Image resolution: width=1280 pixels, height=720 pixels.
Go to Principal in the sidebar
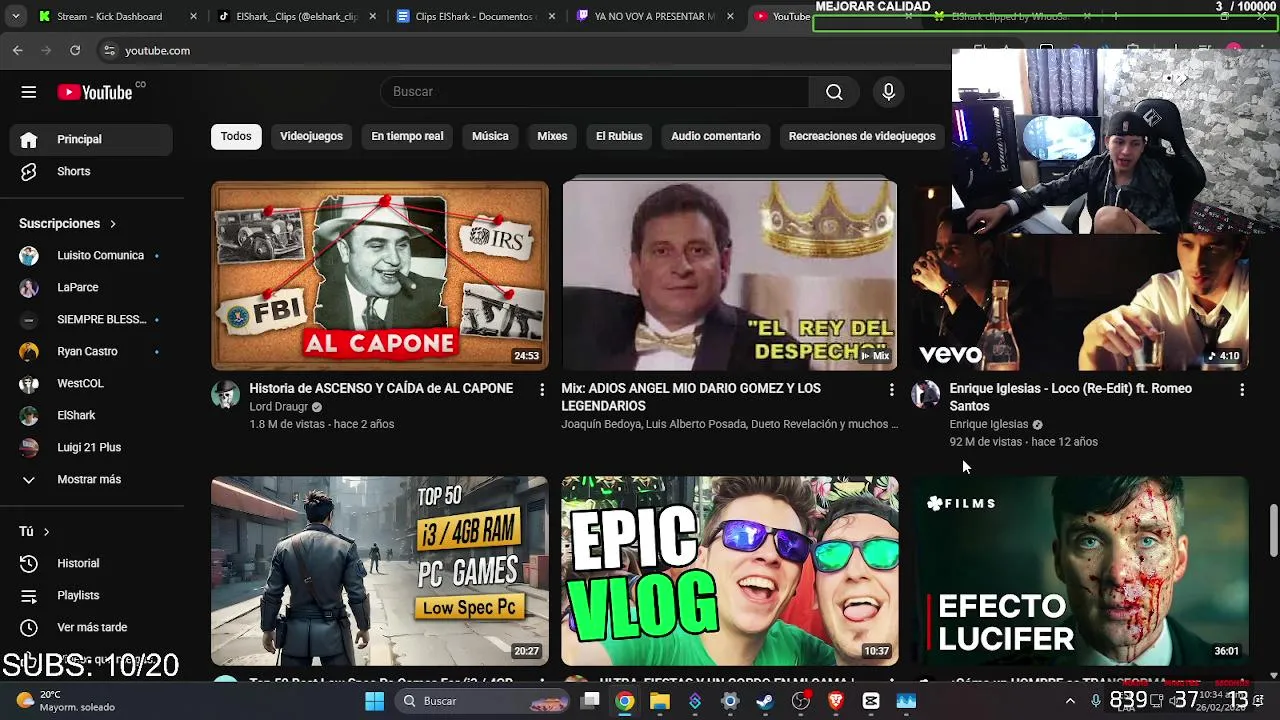click(x=91, y=139)
